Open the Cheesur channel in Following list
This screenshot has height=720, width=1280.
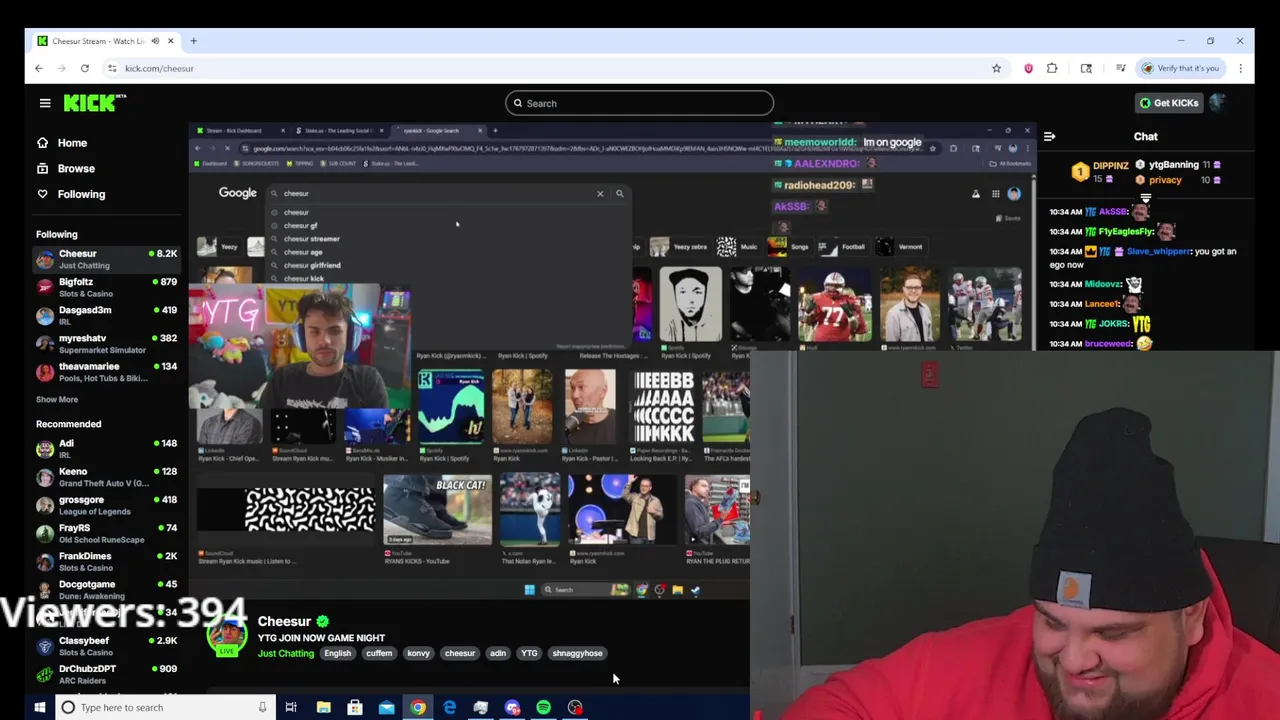106,260
